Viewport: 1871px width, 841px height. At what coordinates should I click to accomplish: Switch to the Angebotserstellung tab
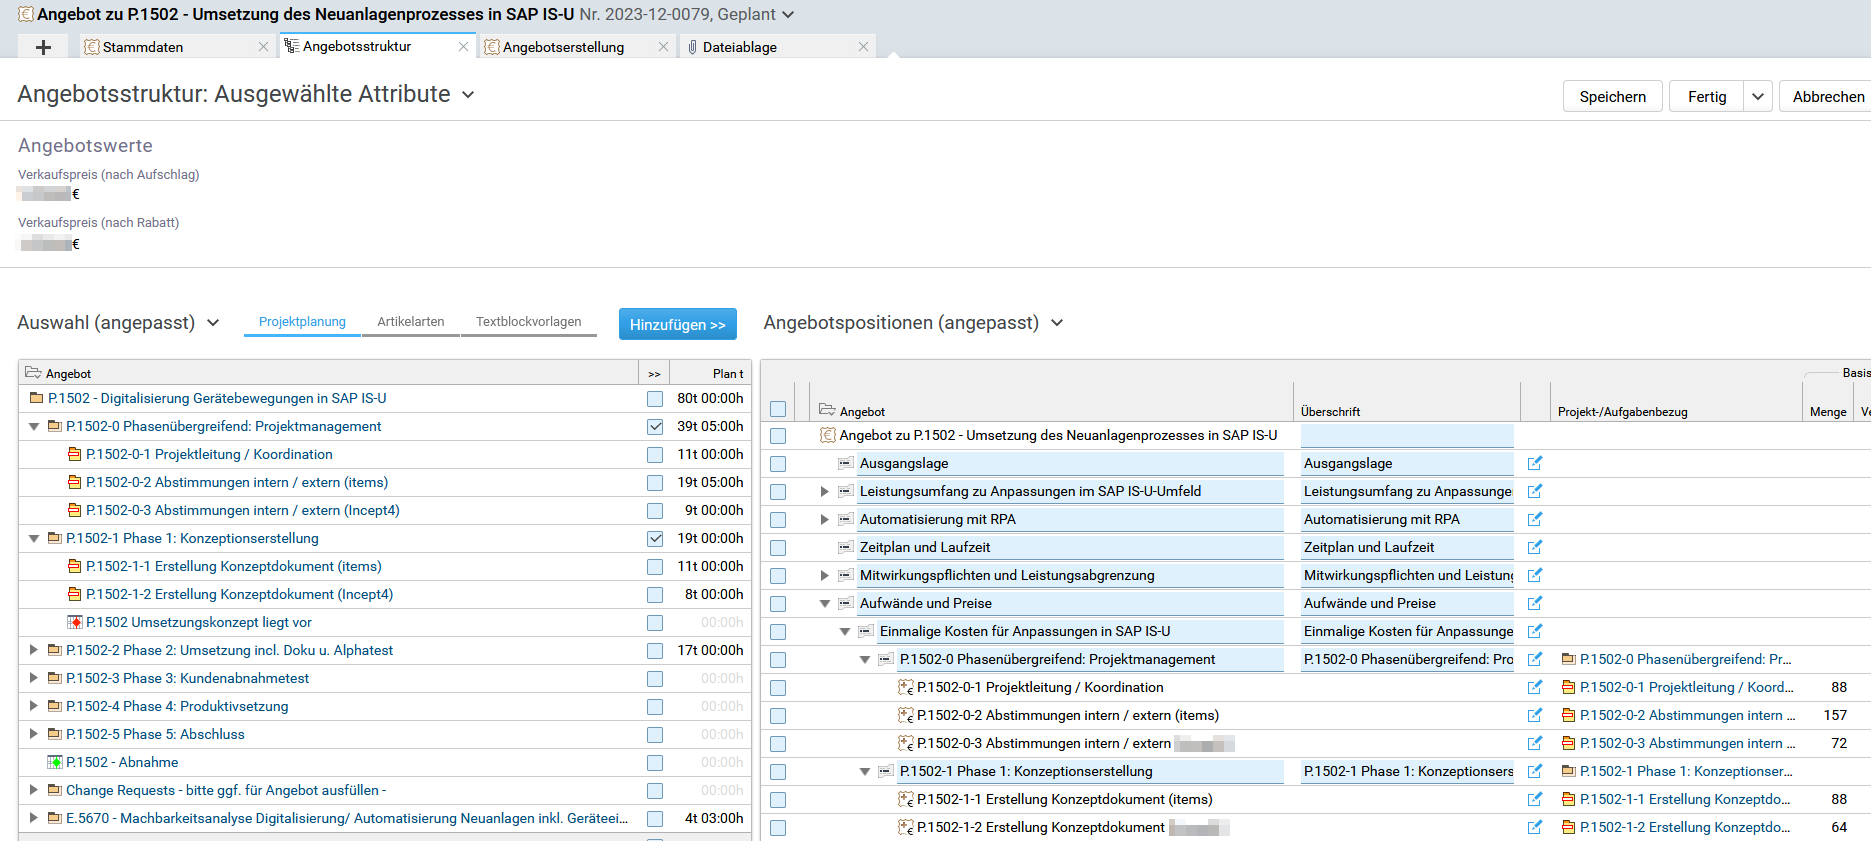564,47
